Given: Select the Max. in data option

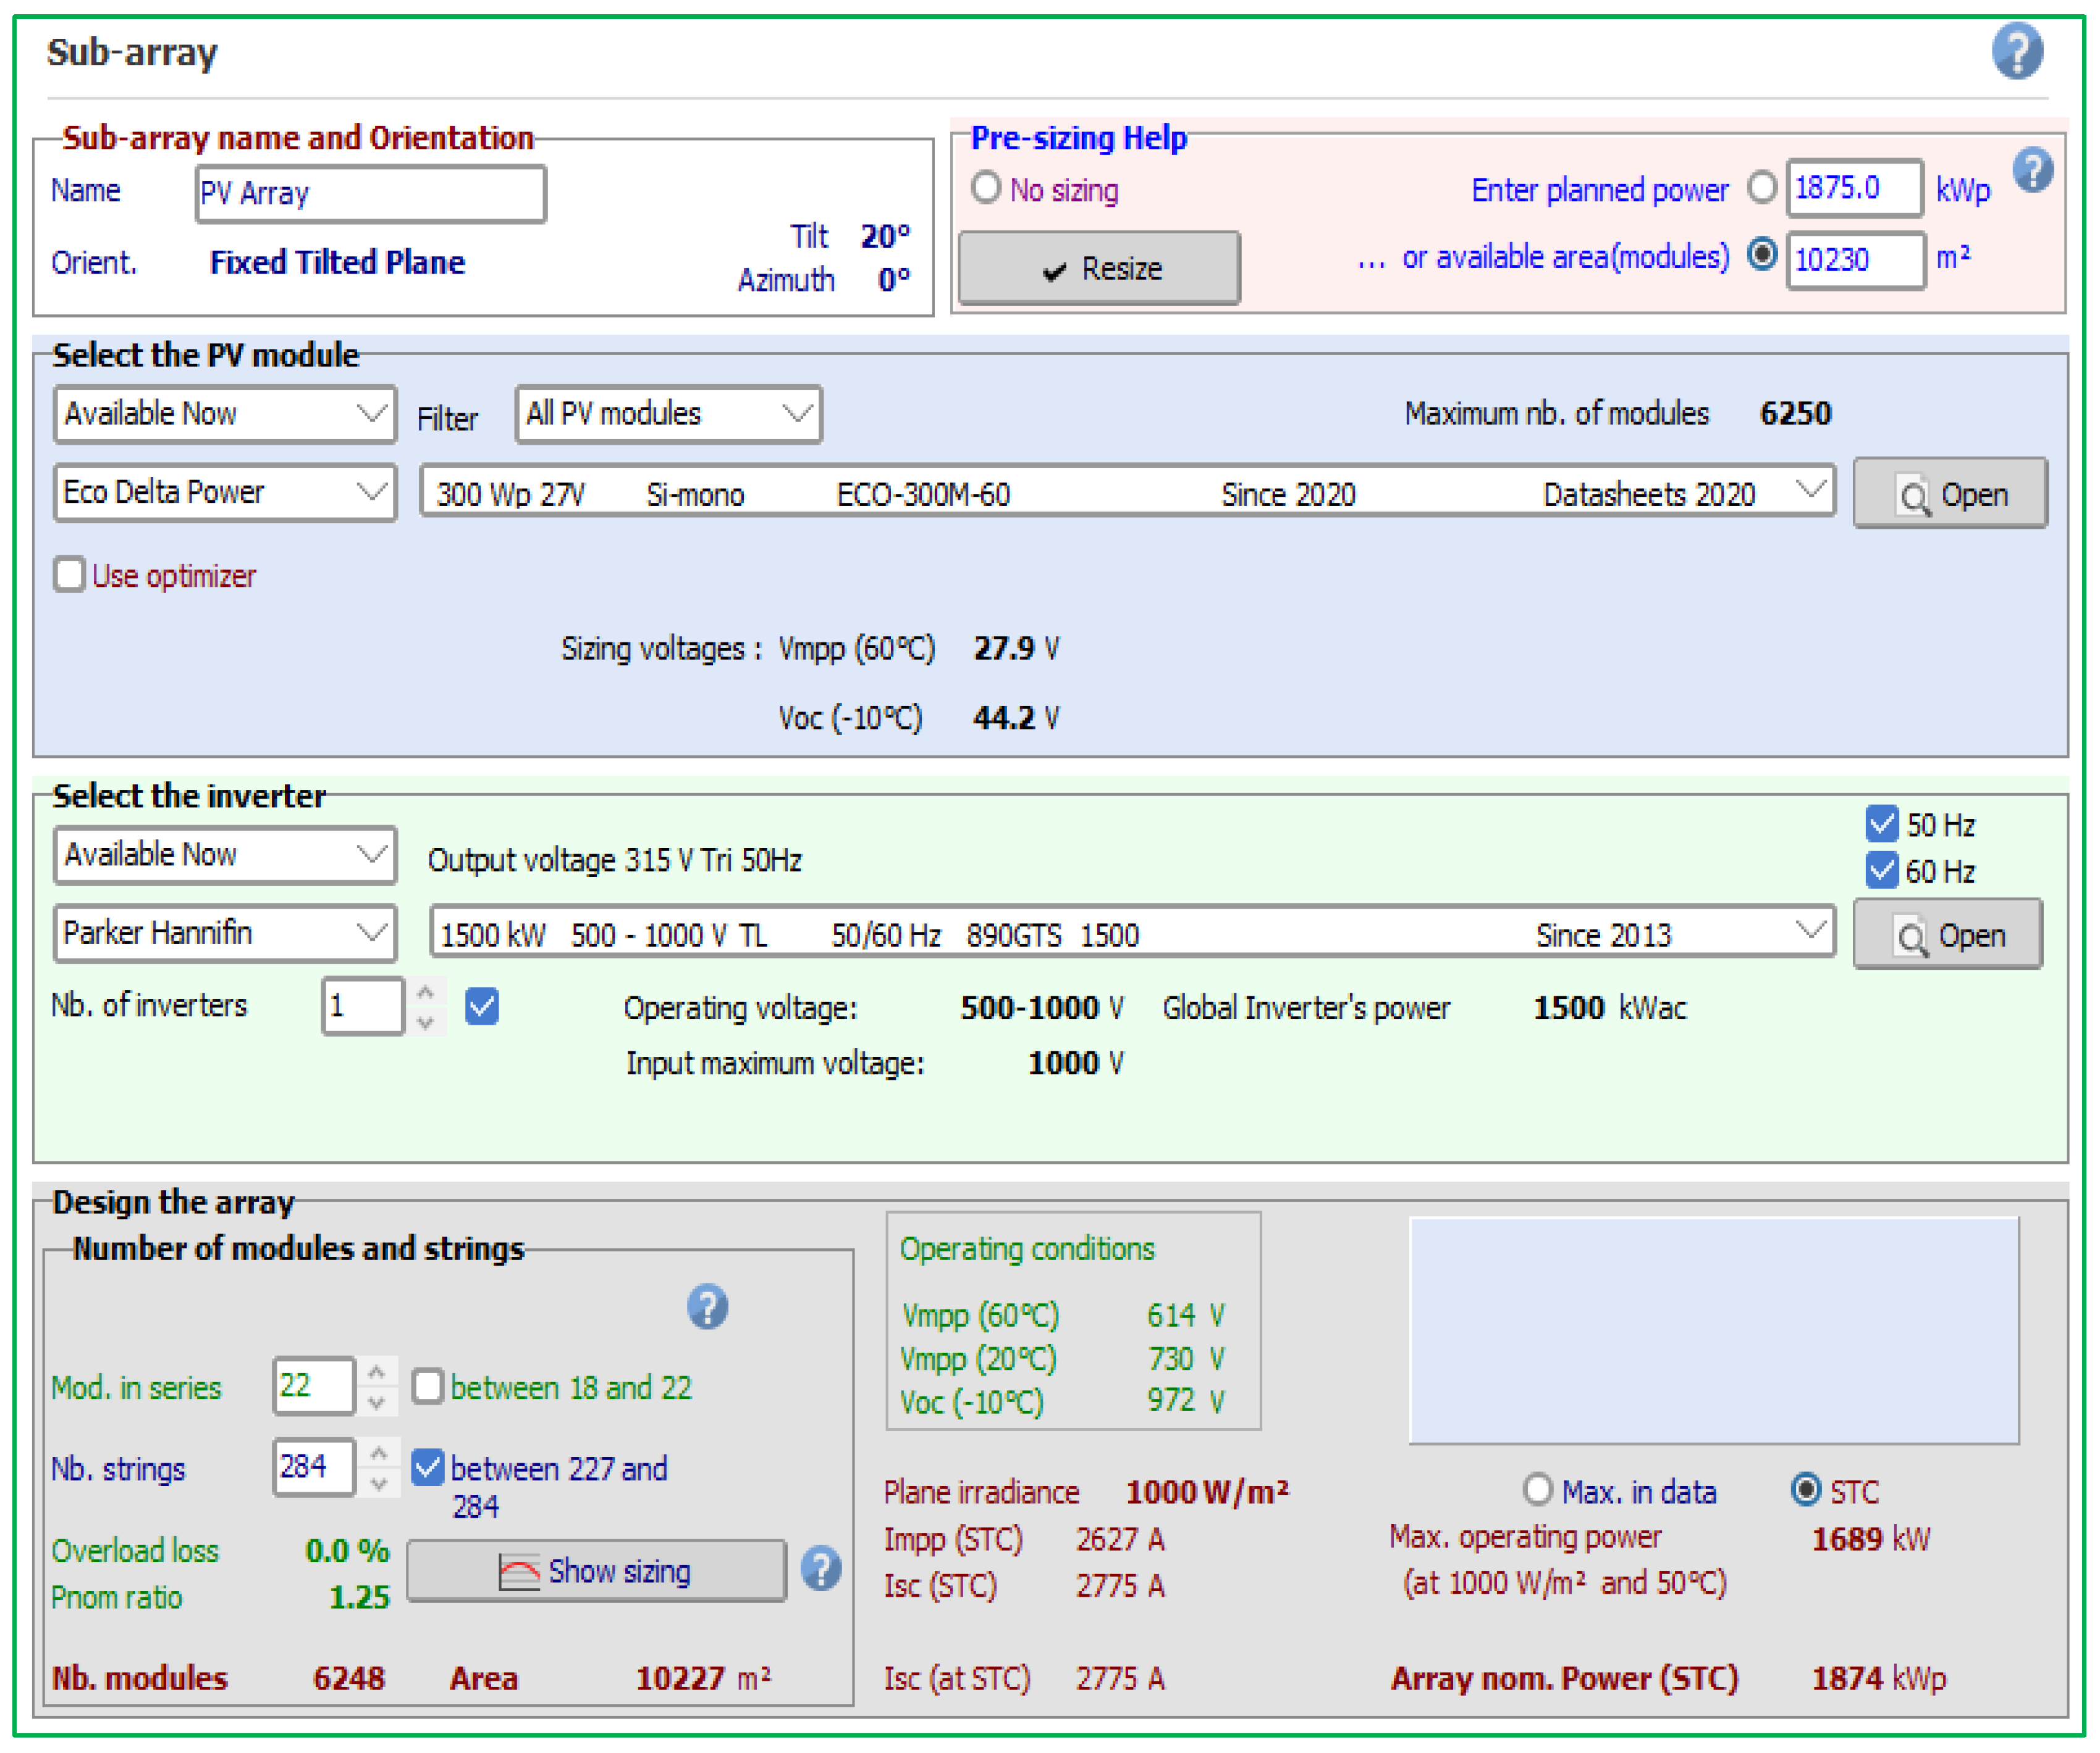Looking at the screenshot, I should (x=1537, y=1490).
